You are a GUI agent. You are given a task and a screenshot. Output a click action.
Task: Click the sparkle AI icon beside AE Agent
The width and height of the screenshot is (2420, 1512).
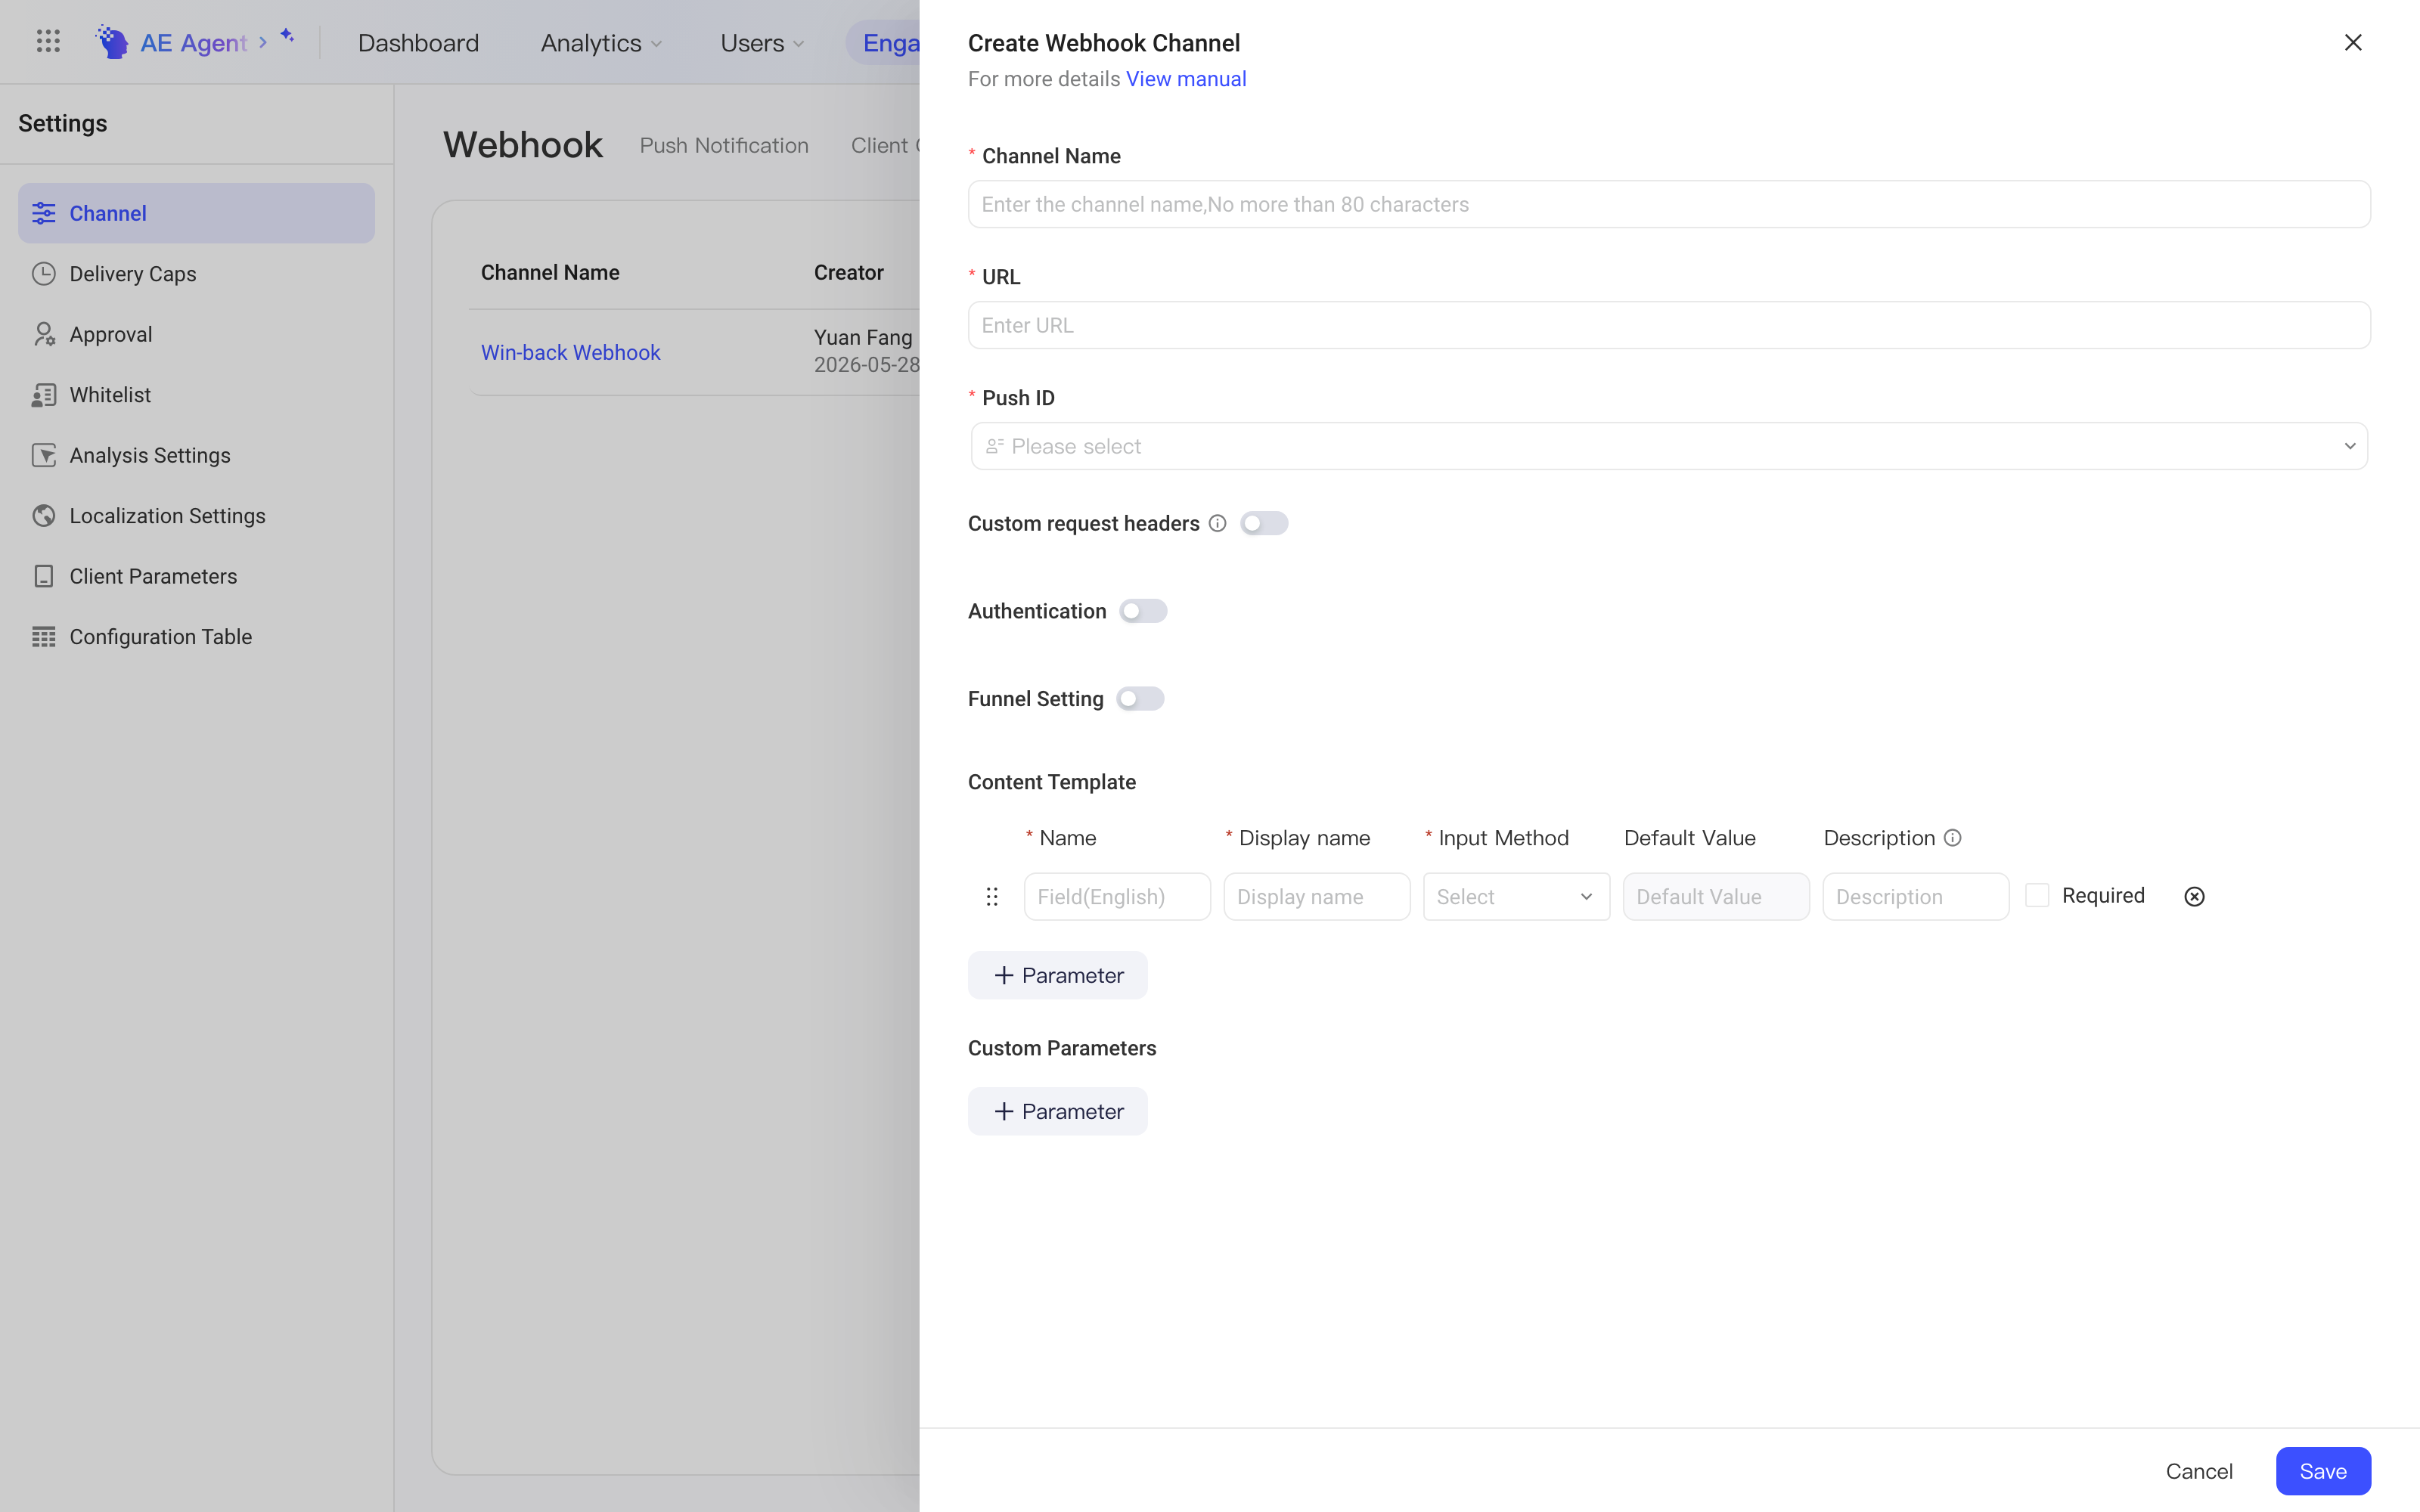point(287,36)
